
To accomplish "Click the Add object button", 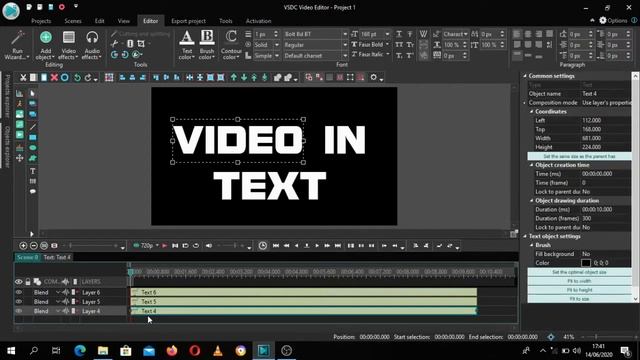I will click(46, 45).
